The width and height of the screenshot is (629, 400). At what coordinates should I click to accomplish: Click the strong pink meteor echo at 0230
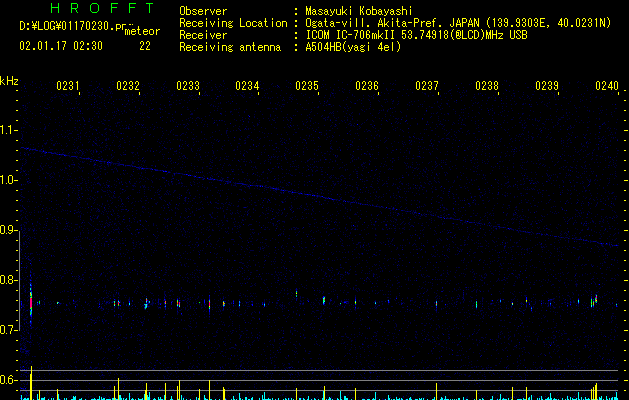(x=31, y=302)
